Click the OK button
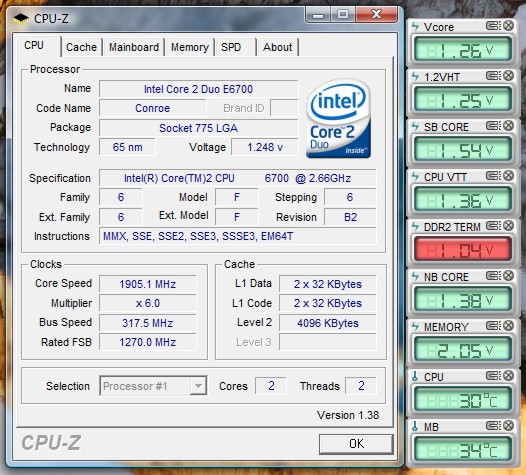 coord(356,444)
